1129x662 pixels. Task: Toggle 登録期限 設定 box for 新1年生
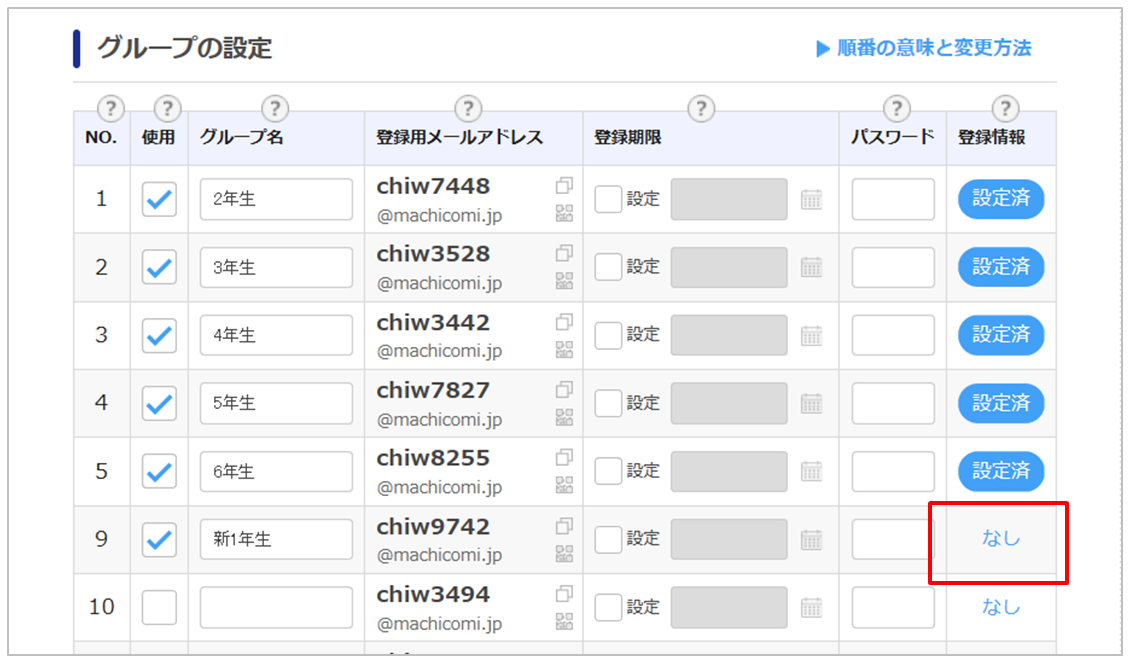[608, 539]
